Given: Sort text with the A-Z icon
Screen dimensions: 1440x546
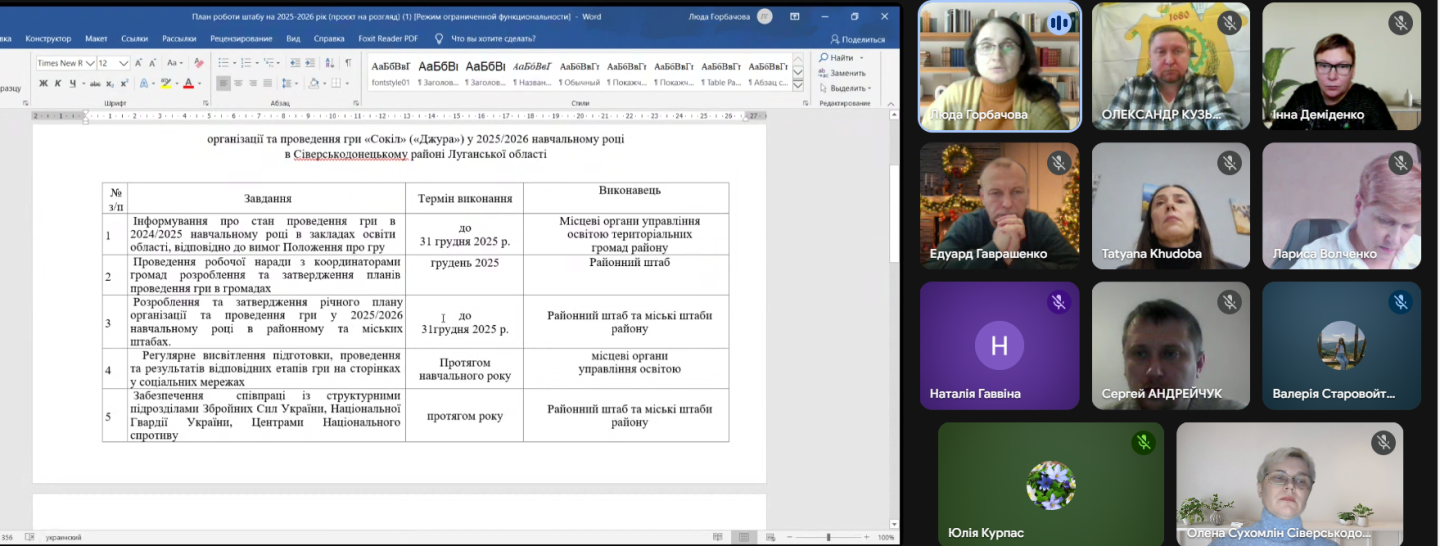Looking at the screenshot, I should [x=330, y=63].
